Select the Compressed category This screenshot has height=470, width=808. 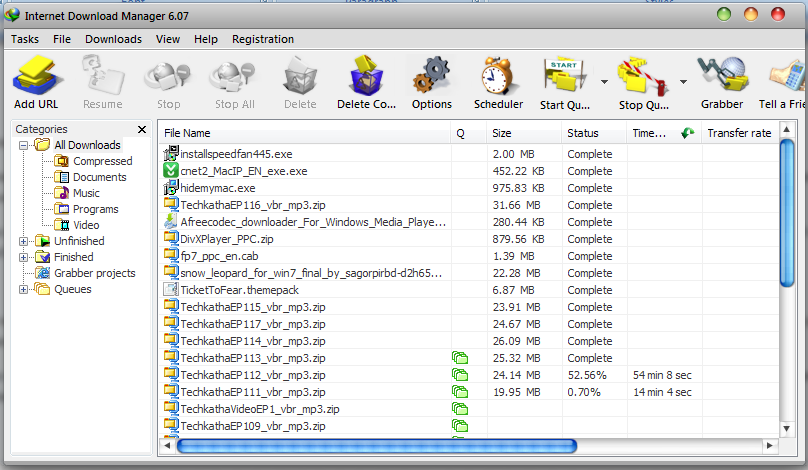(103, 161)
